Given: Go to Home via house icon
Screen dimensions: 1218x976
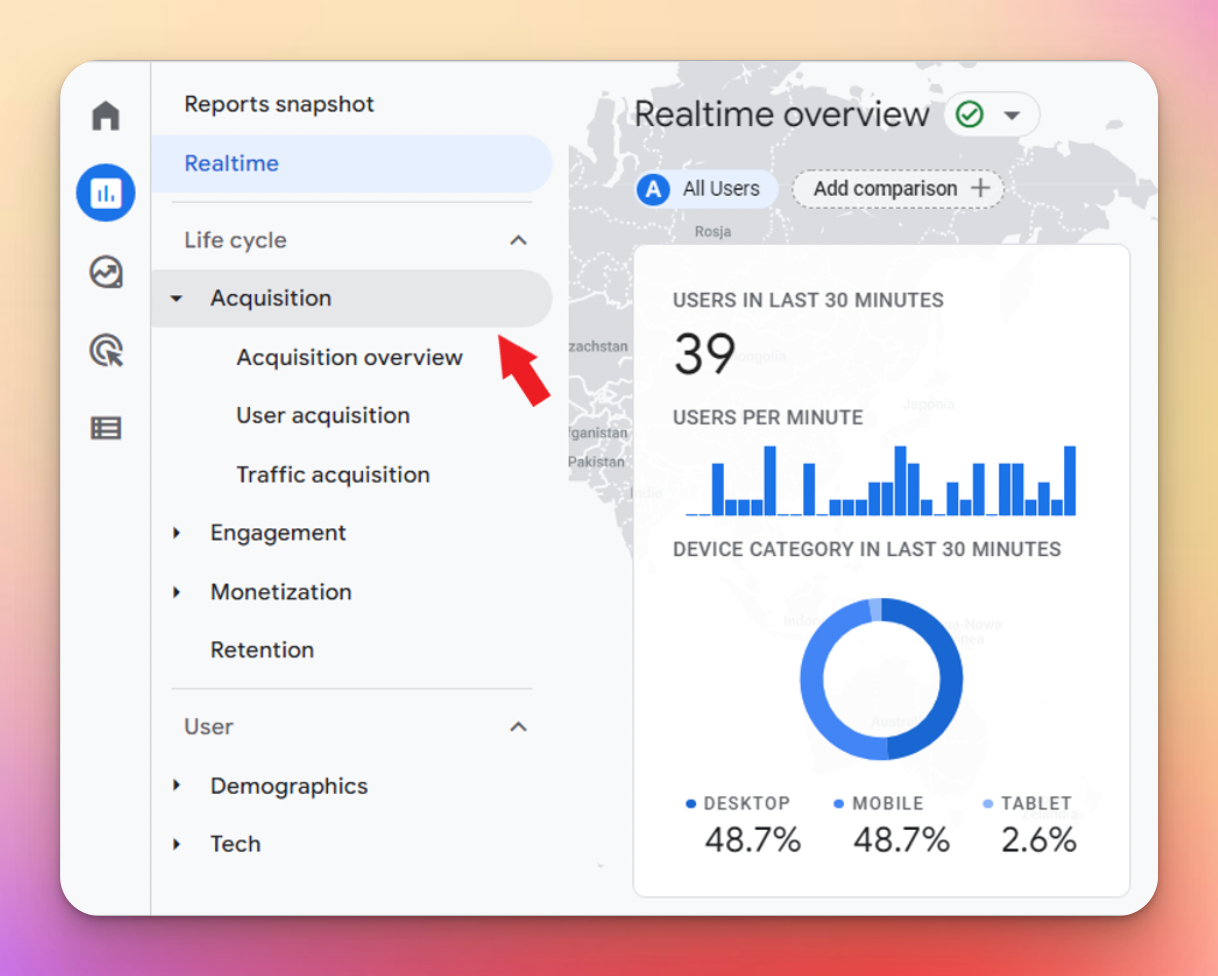Looking at the screenshot, I should (105, 116).
